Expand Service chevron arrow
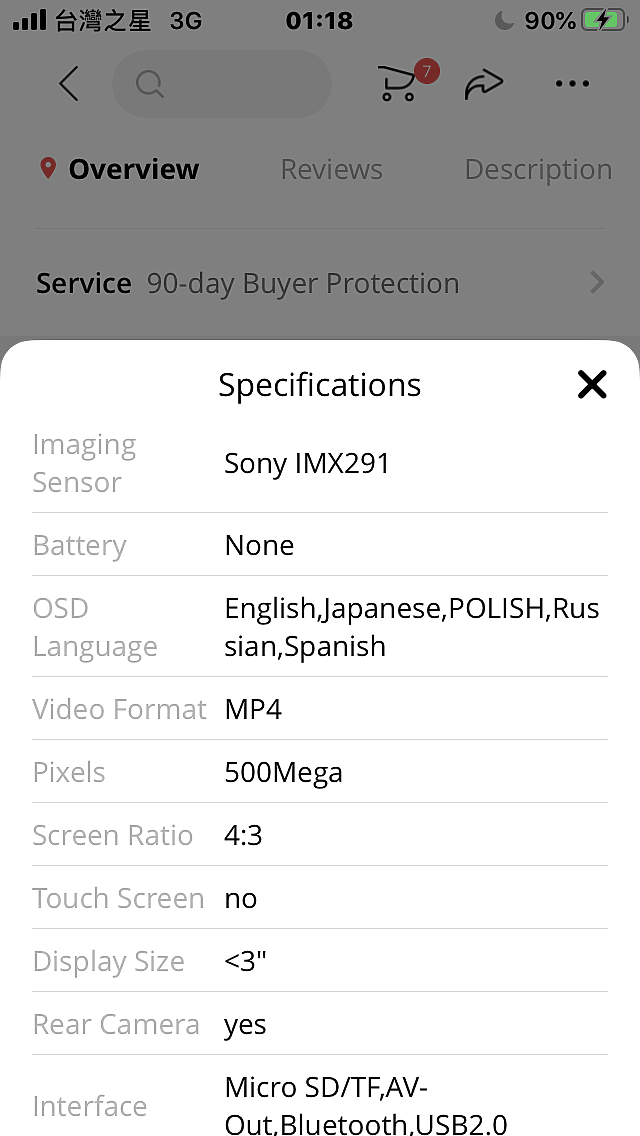Screen dimensions: 640x1136 (x=597, y=283)
